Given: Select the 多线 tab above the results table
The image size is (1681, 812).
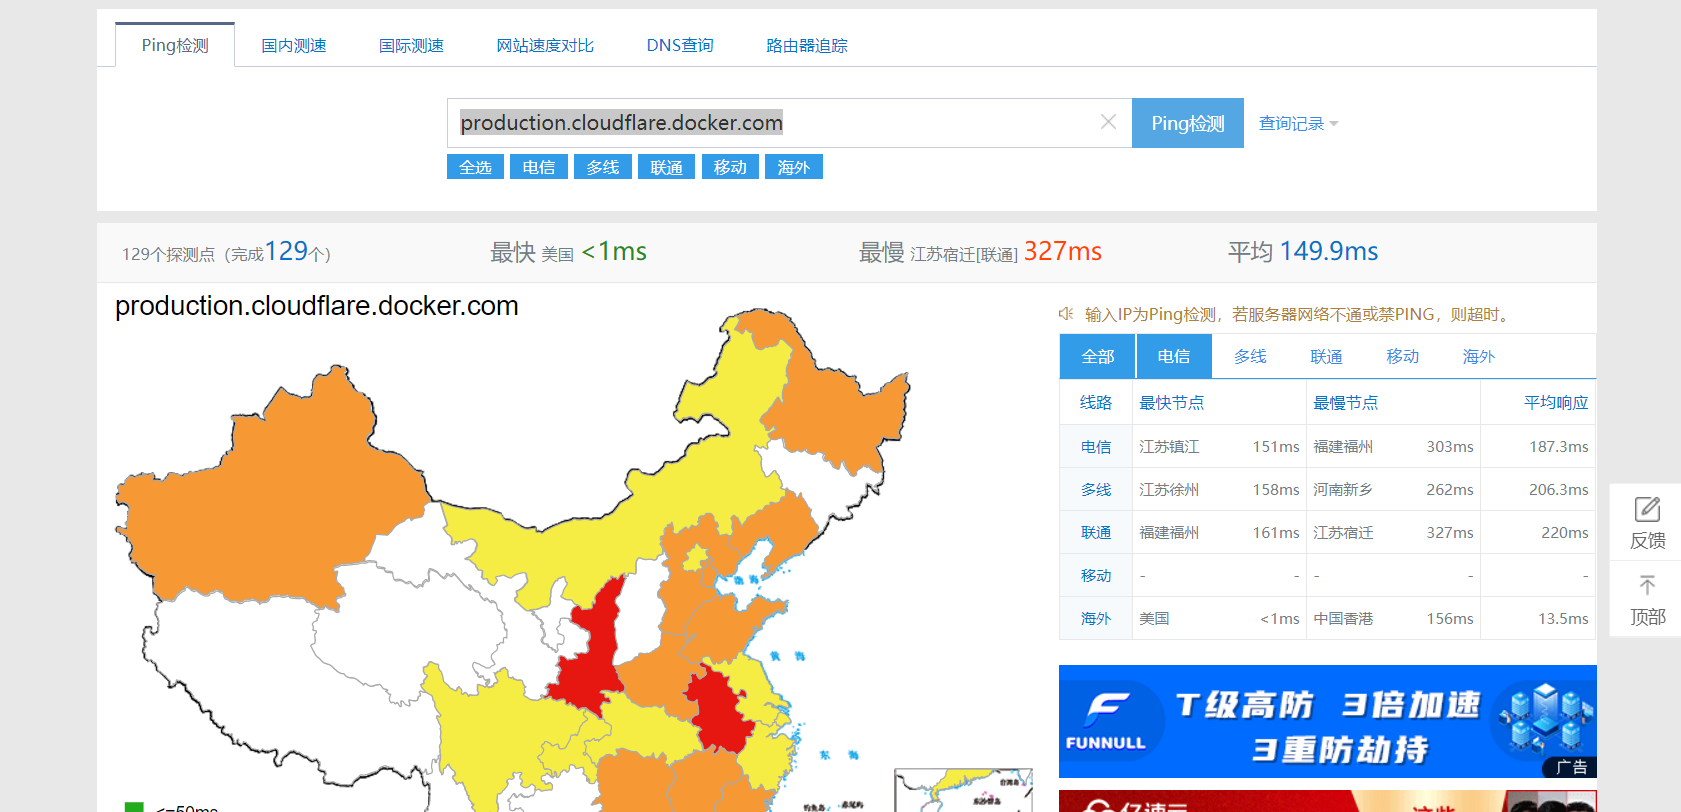Looking at the screenshot, I should 1250,356.
